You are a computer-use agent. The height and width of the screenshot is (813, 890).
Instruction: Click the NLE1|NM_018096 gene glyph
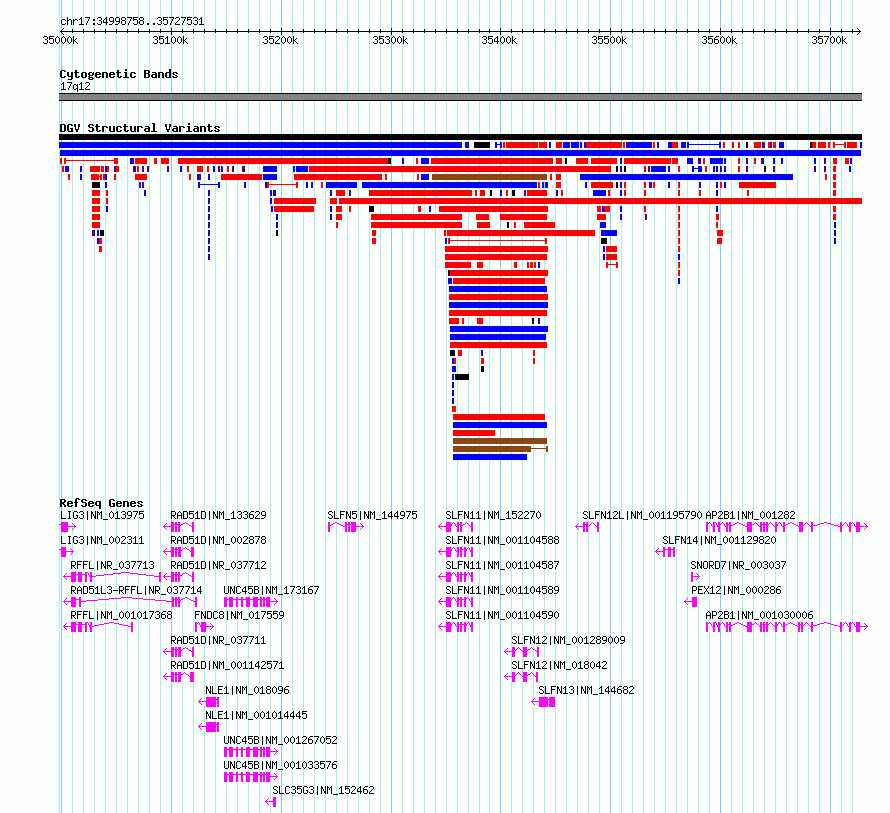click(209, 702)
